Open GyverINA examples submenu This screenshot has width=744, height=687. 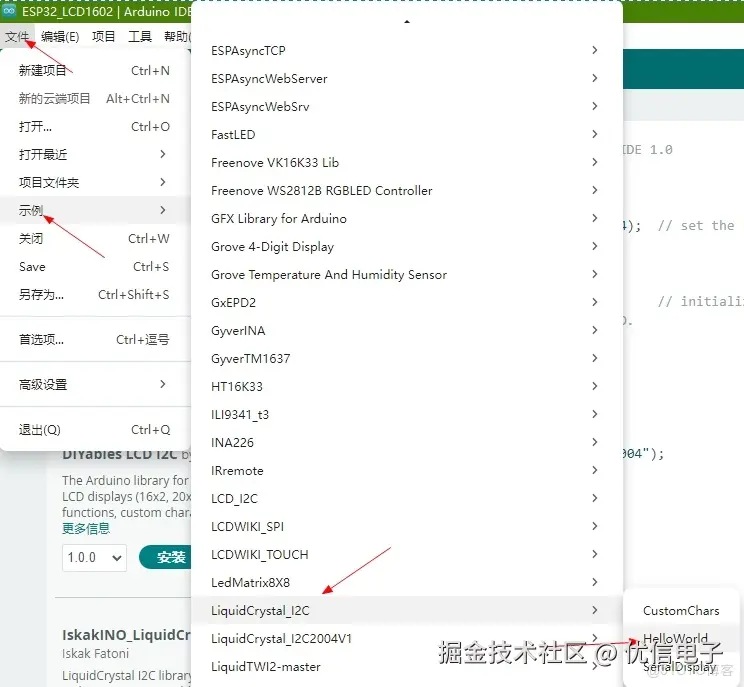pos(407,331)
